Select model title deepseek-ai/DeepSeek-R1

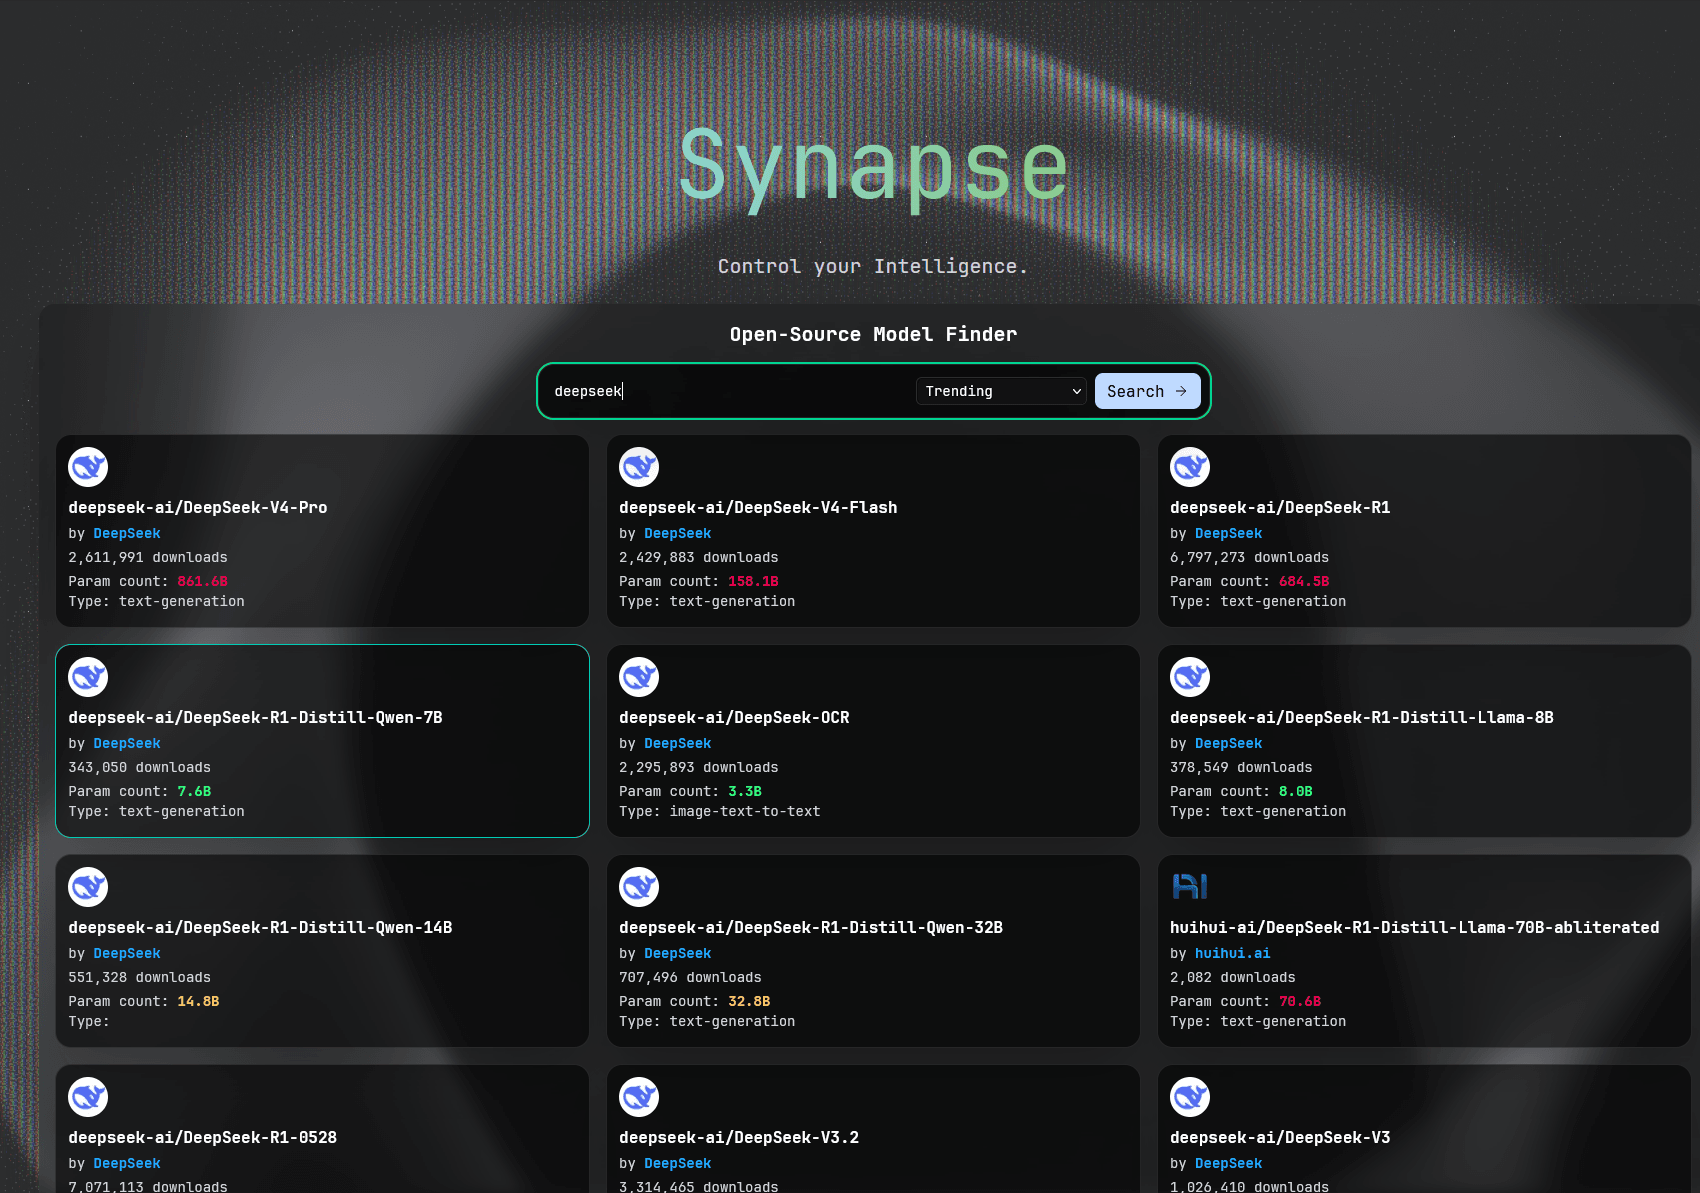click(1280, 508)
